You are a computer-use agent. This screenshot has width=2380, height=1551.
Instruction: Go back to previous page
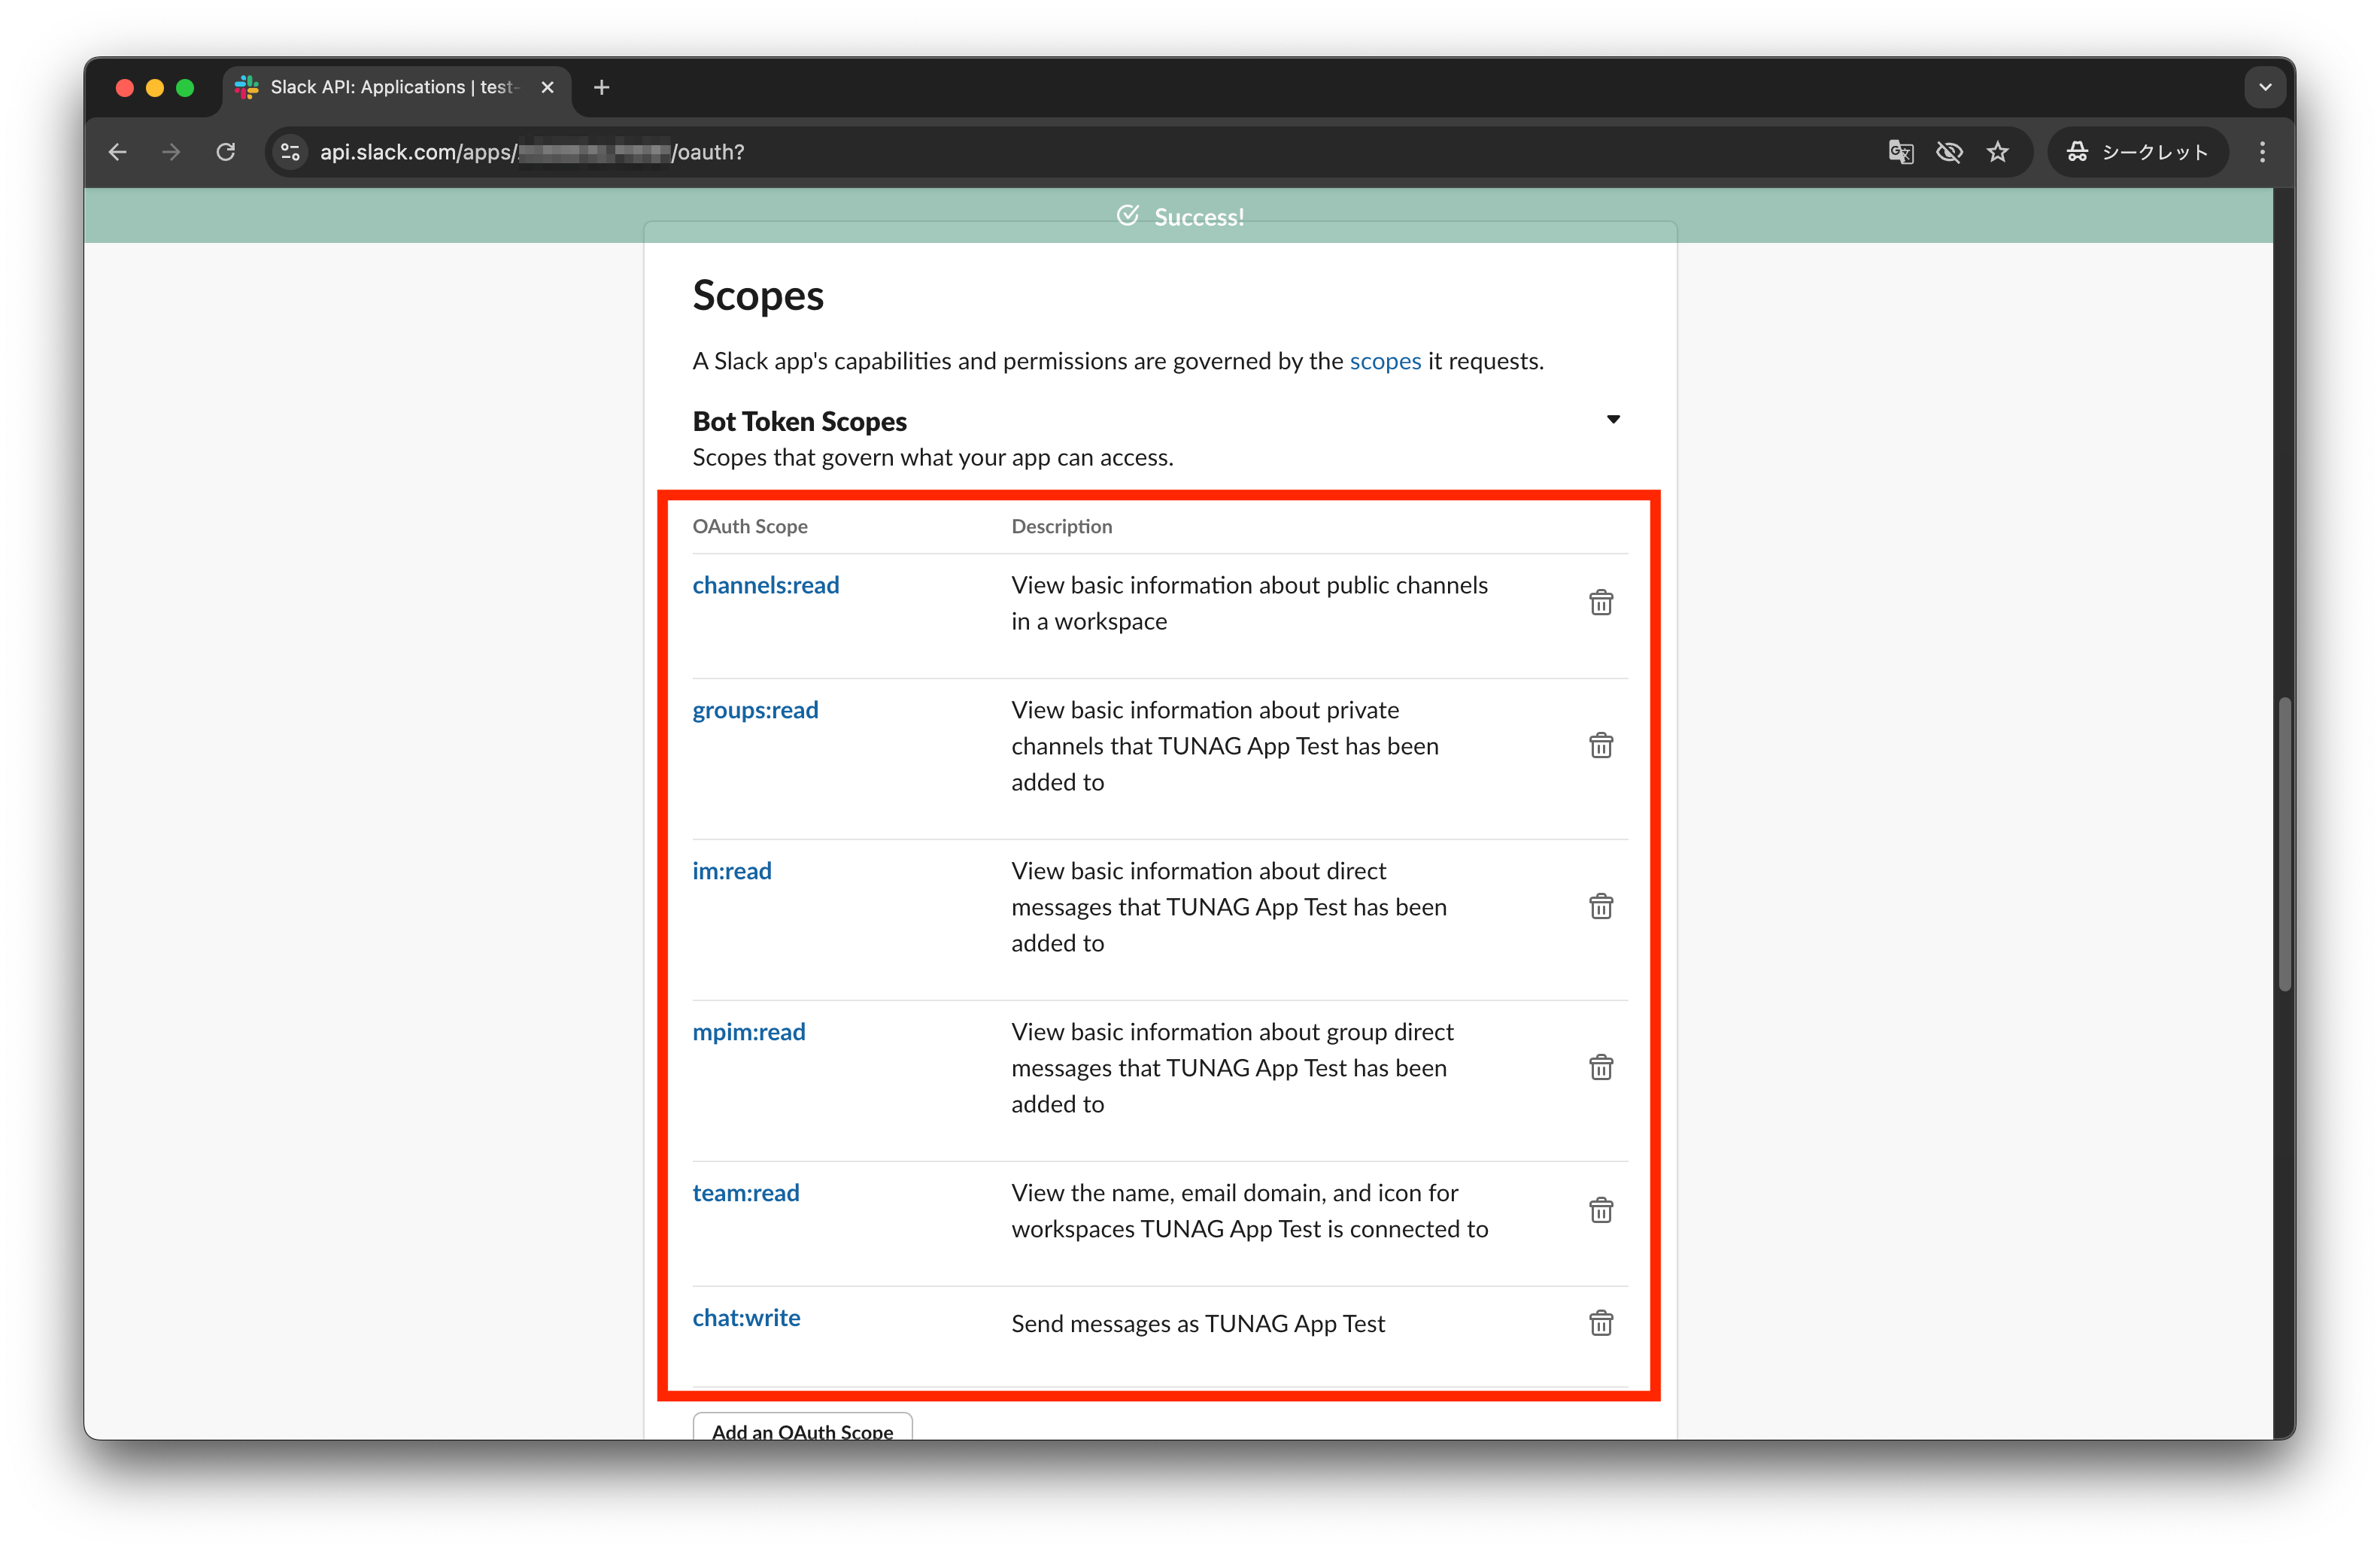[118, 152]
